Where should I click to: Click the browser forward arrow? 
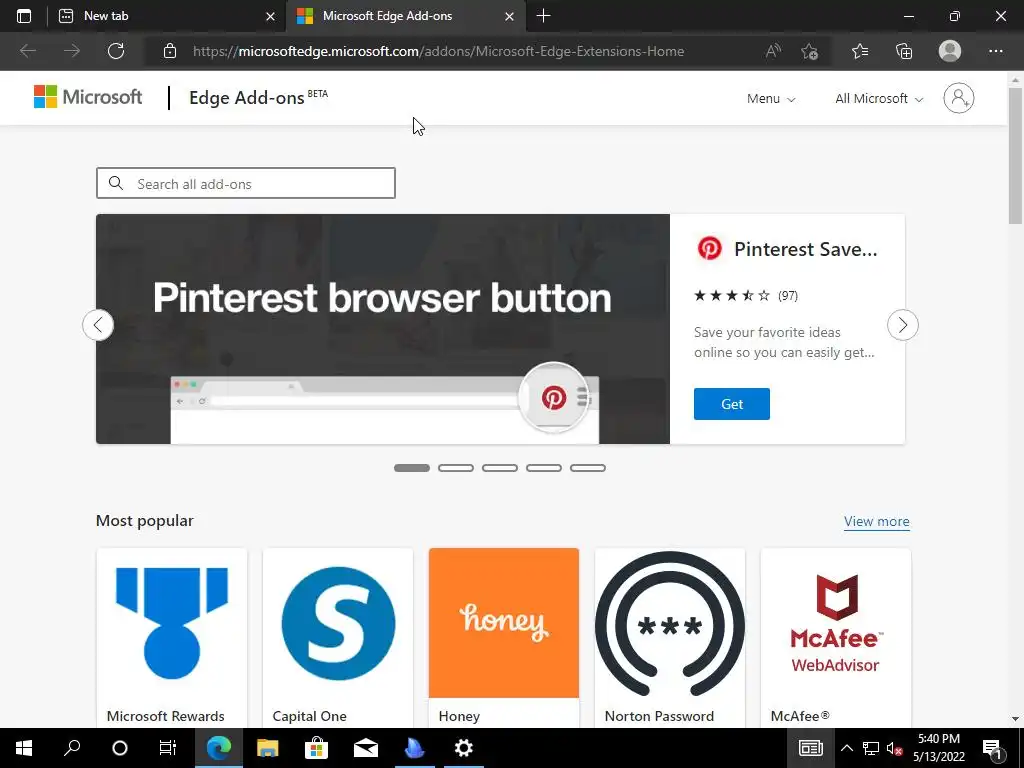click(72, 51)
